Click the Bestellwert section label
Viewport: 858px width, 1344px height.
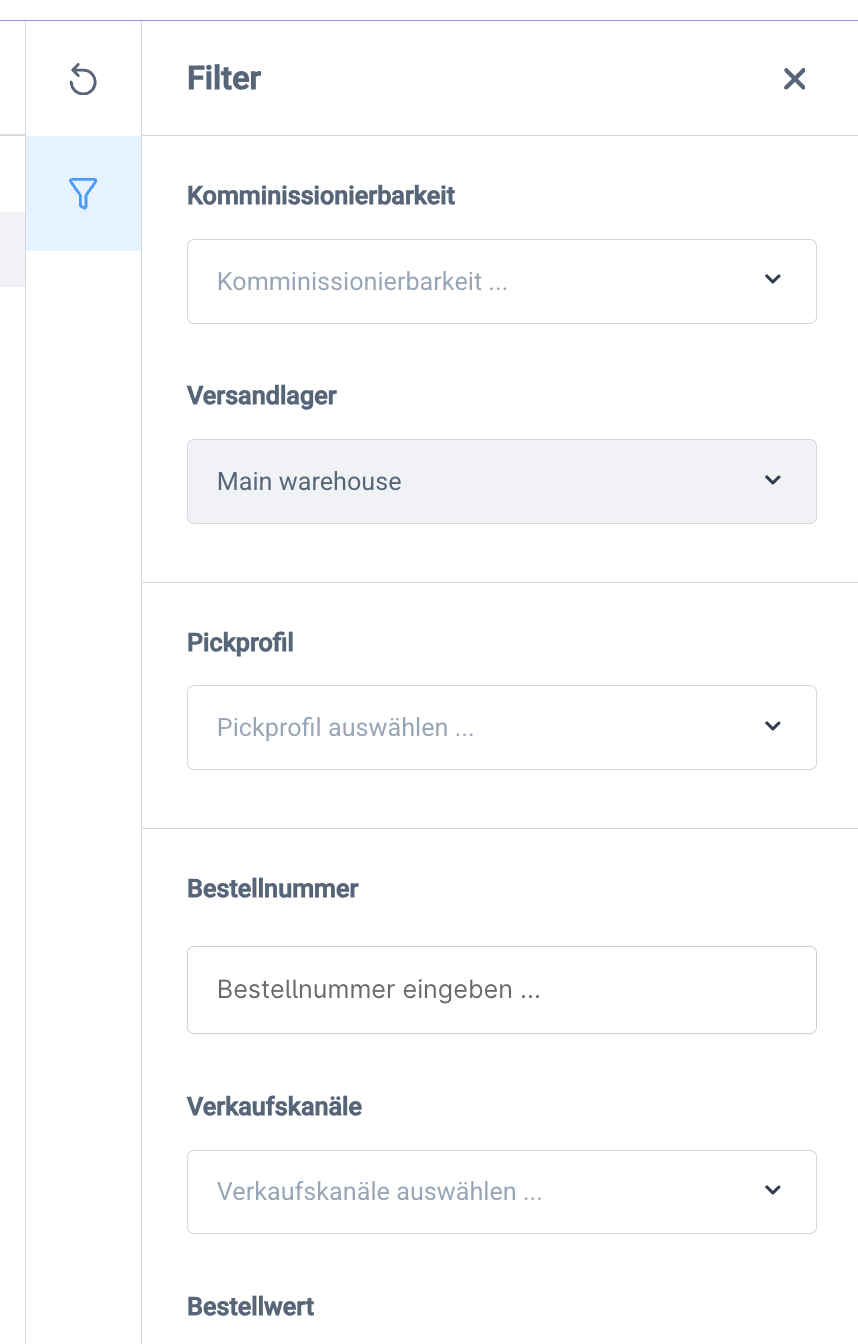click(x=250, y=1306)
